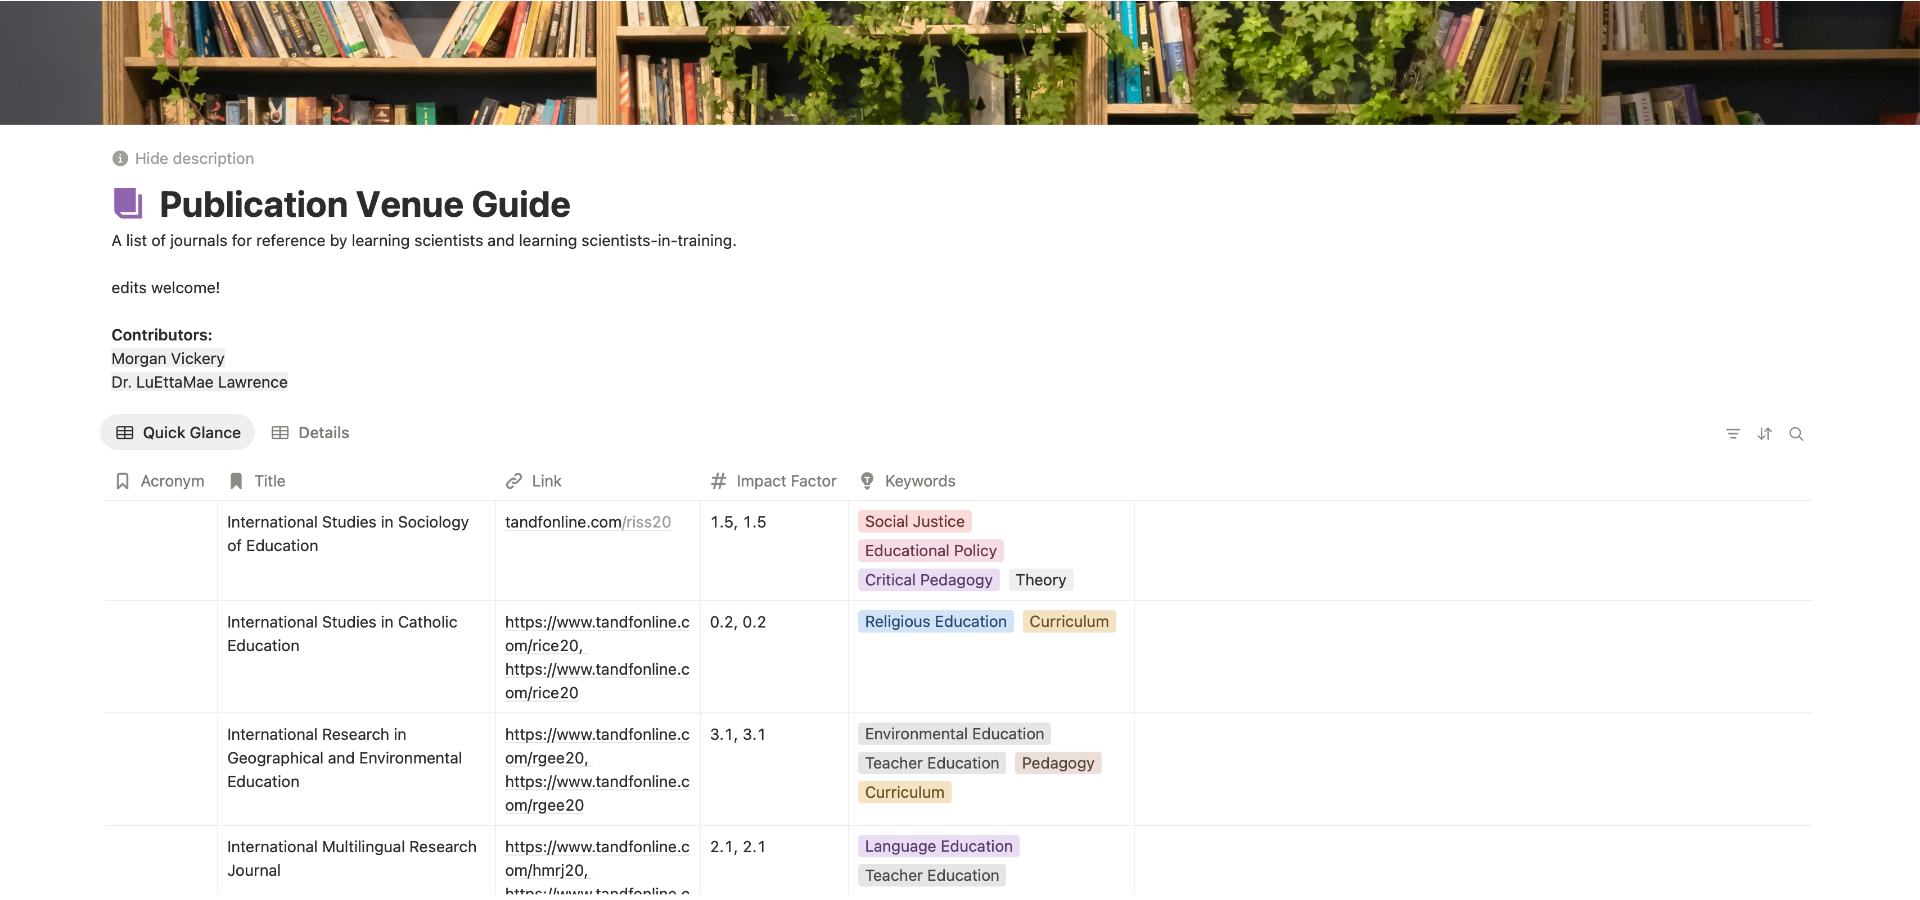Select the Environmental Education tag
Screen dimensions: 1920x900
tap(955, 733)
